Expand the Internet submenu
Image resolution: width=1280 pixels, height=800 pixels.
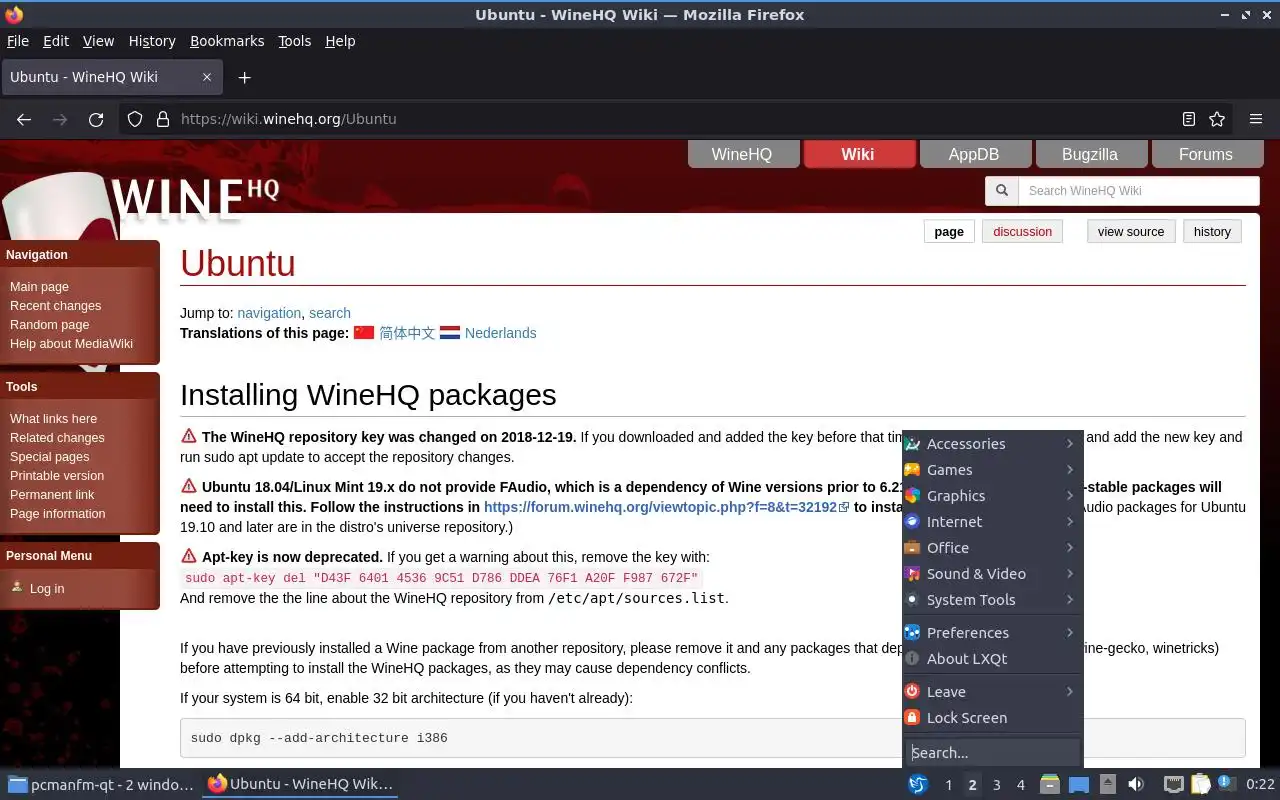pyautogui.click(x=992, y=522)
